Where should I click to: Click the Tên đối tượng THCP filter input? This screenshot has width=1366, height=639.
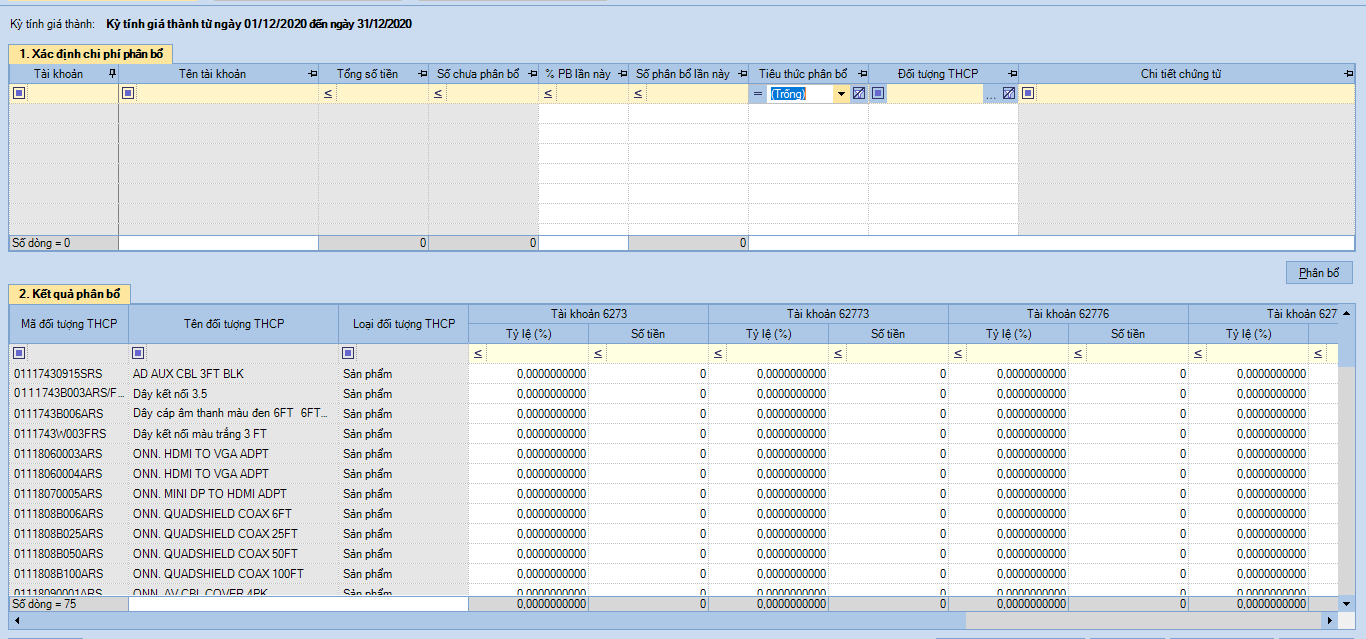coord(241,354)
